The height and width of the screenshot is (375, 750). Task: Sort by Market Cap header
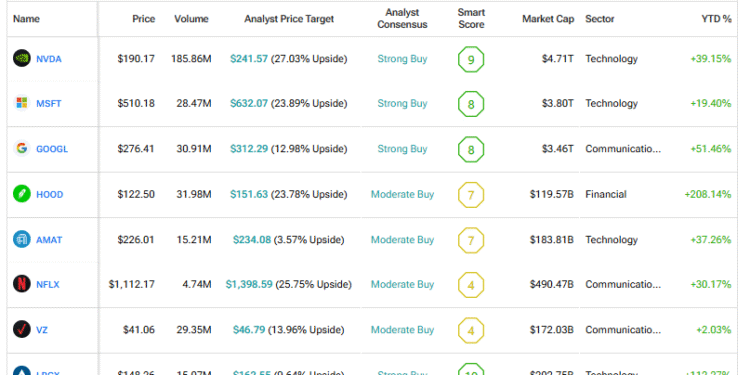pyautogui.click(x=548, y=19)
